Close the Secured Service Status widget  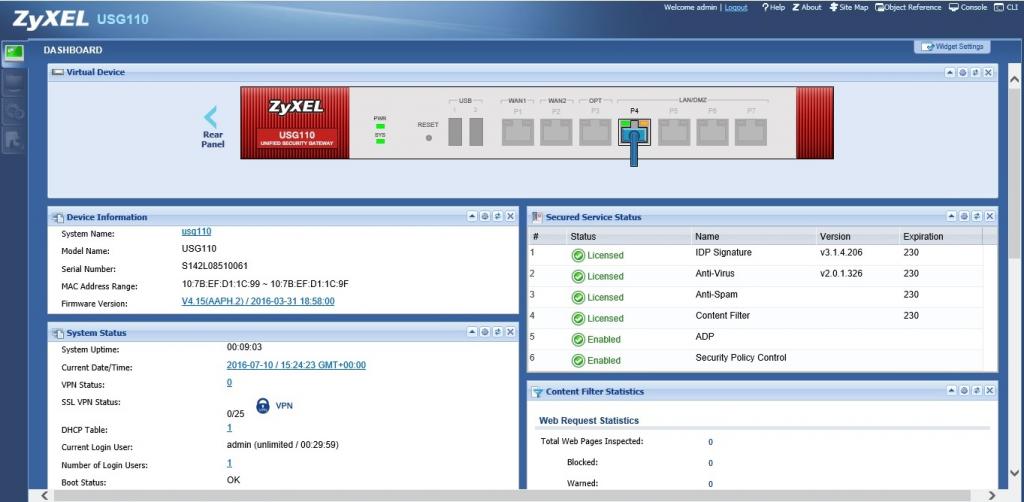[x=989, y=216]
